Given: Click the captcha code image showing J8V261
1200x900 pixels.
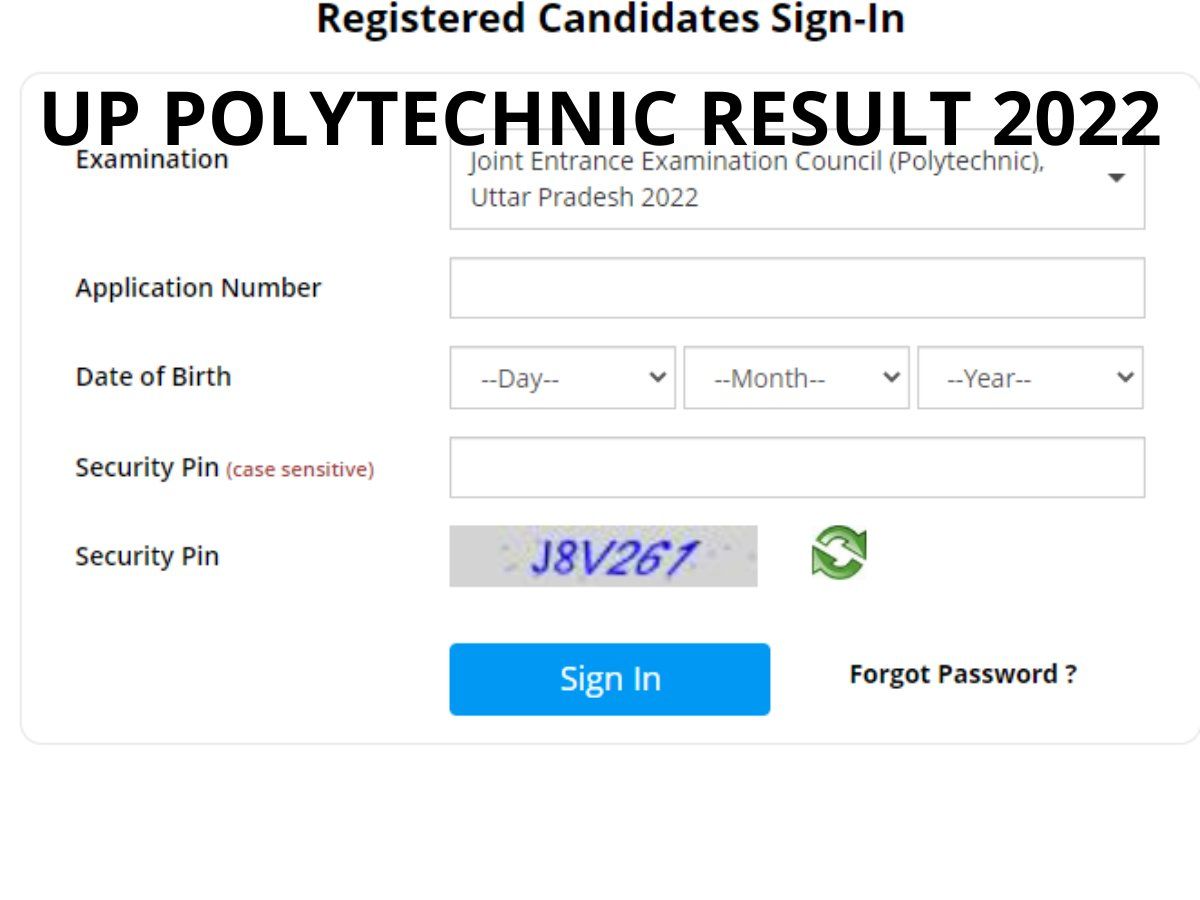Looking at the screenshot, I should click(602, 556).
